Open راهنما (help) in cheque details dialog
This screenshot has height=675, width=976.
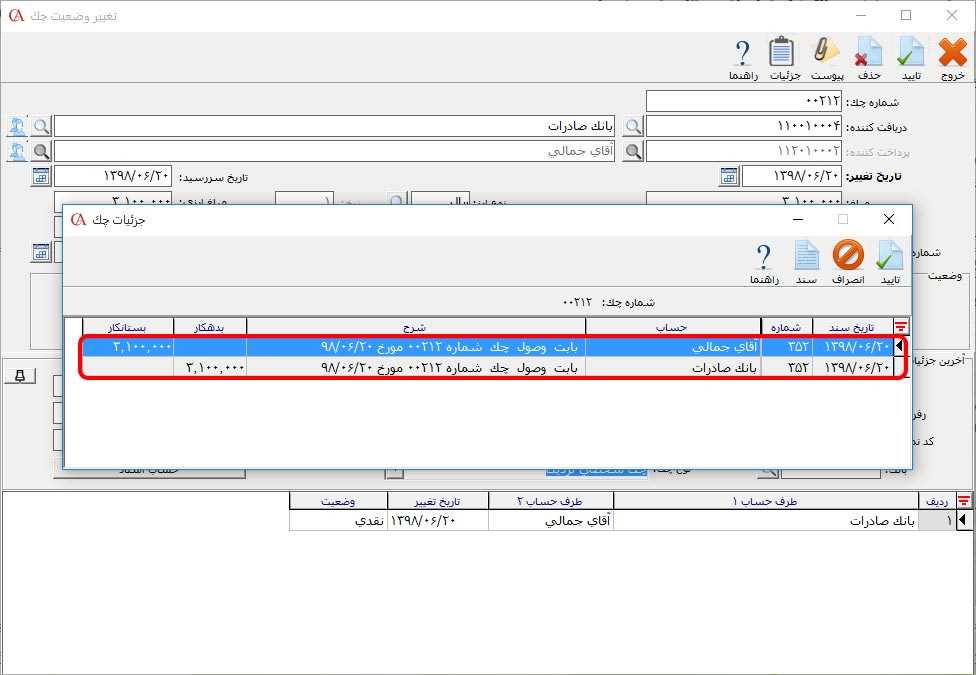(763, 262)
